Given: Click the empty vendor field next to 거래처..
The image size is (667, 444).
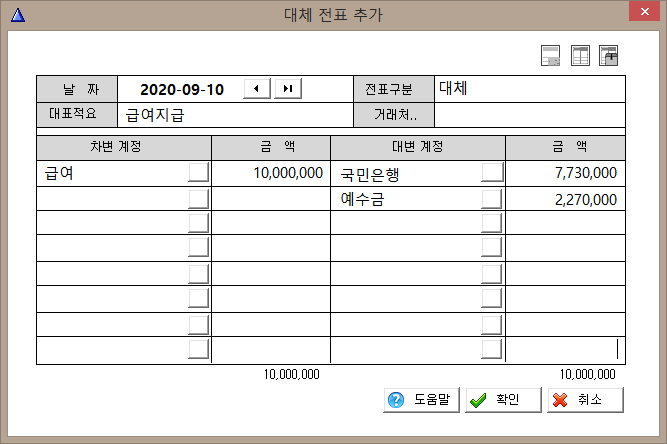Looking at the screenshot, I should [x=530, y=115].
